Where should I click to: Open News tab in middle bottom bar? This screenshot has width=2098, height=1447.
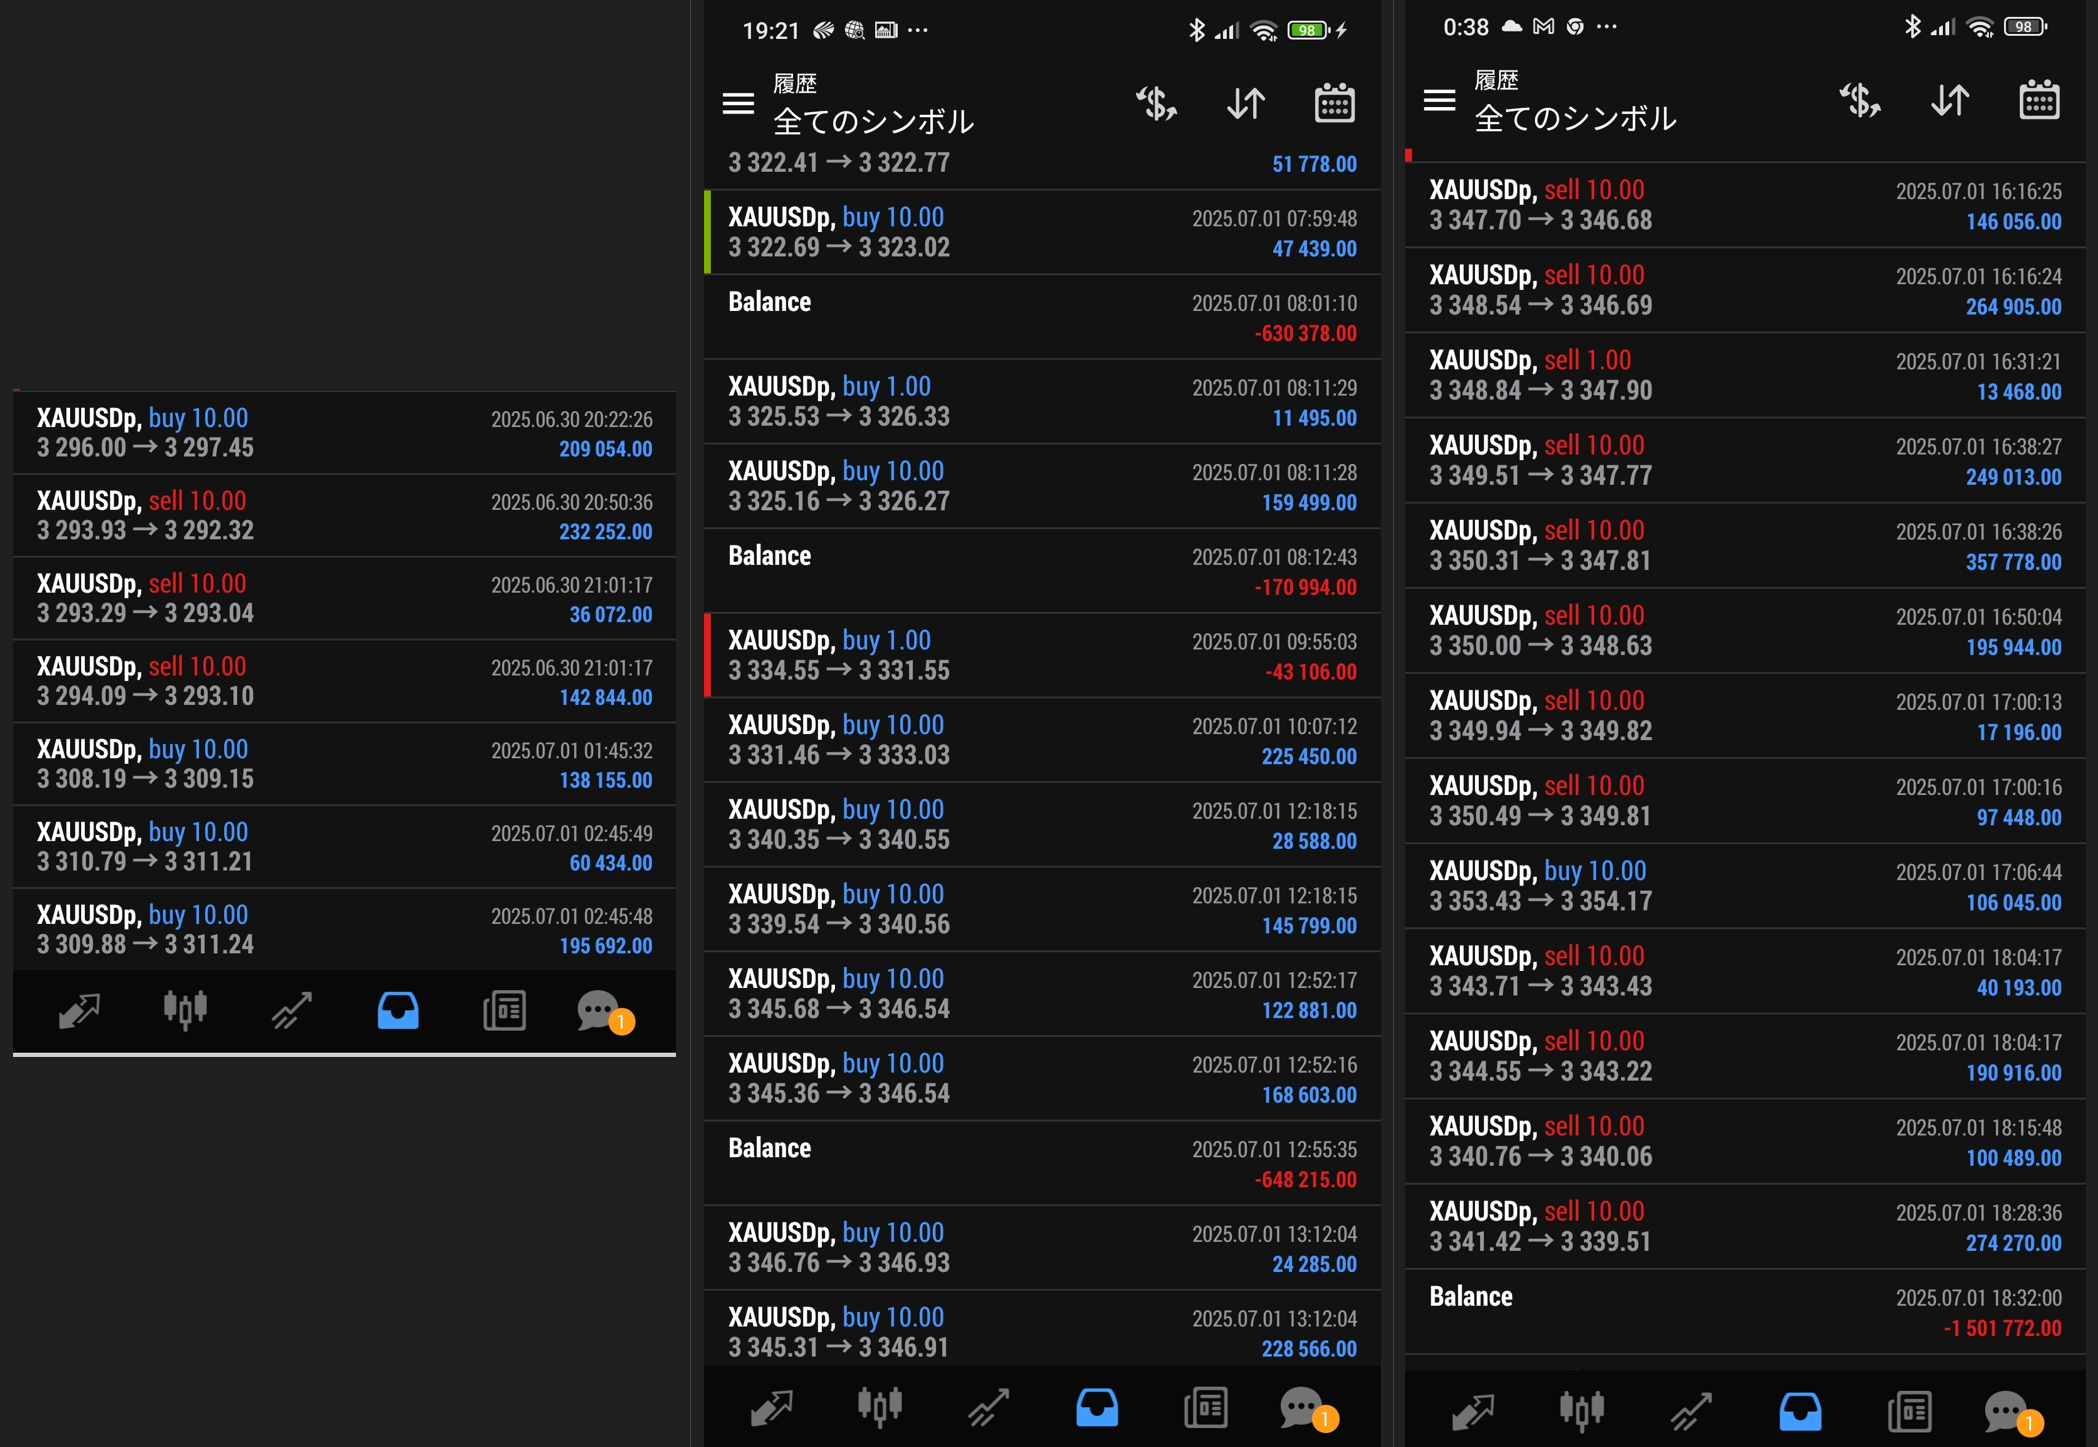1206,1408
